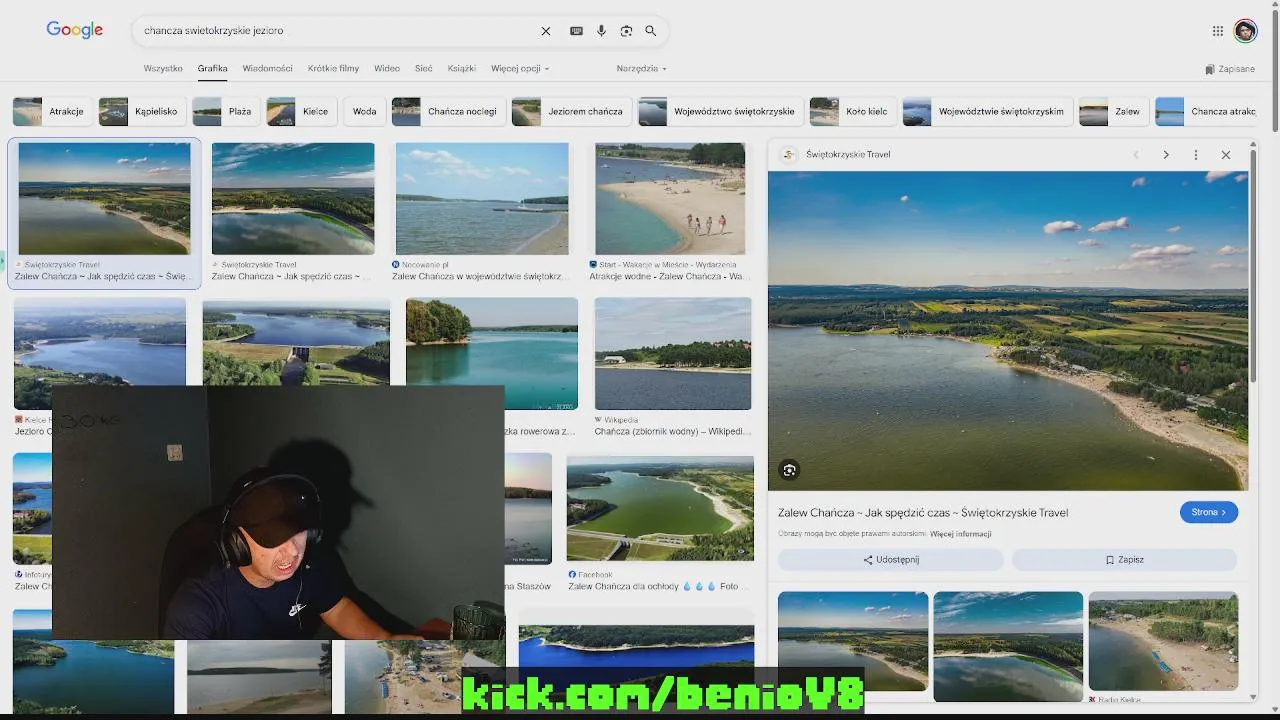Open Więcej informacji copyright link
Screen dimensions: 1280x720
960,534
